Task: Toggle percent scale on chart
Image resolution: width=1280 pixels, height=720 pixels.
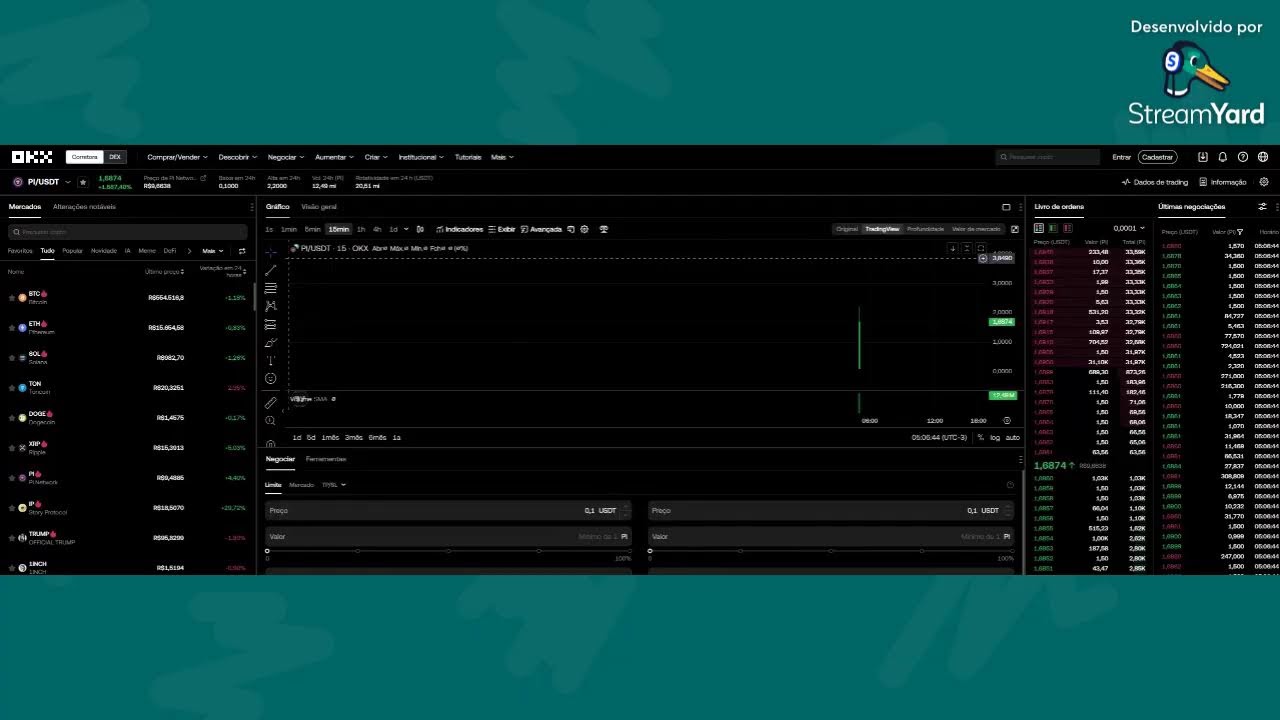Action: [981, 437]
